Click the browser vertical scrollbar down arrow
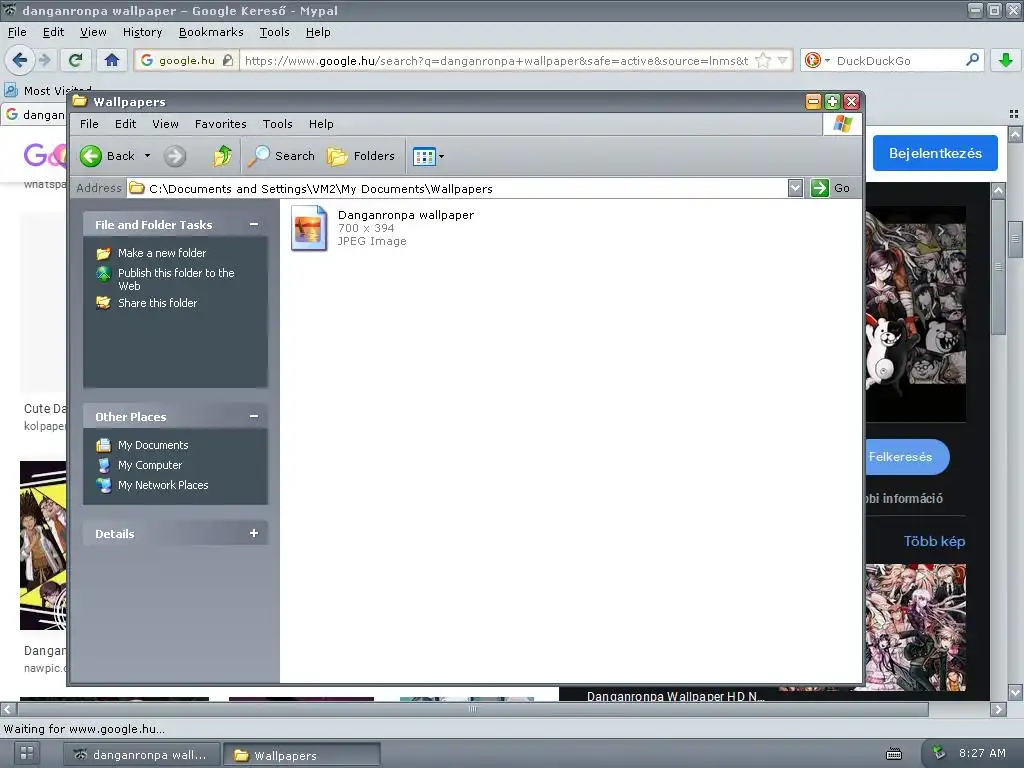The image size is (1024, 768). (x=1016, y=692)
